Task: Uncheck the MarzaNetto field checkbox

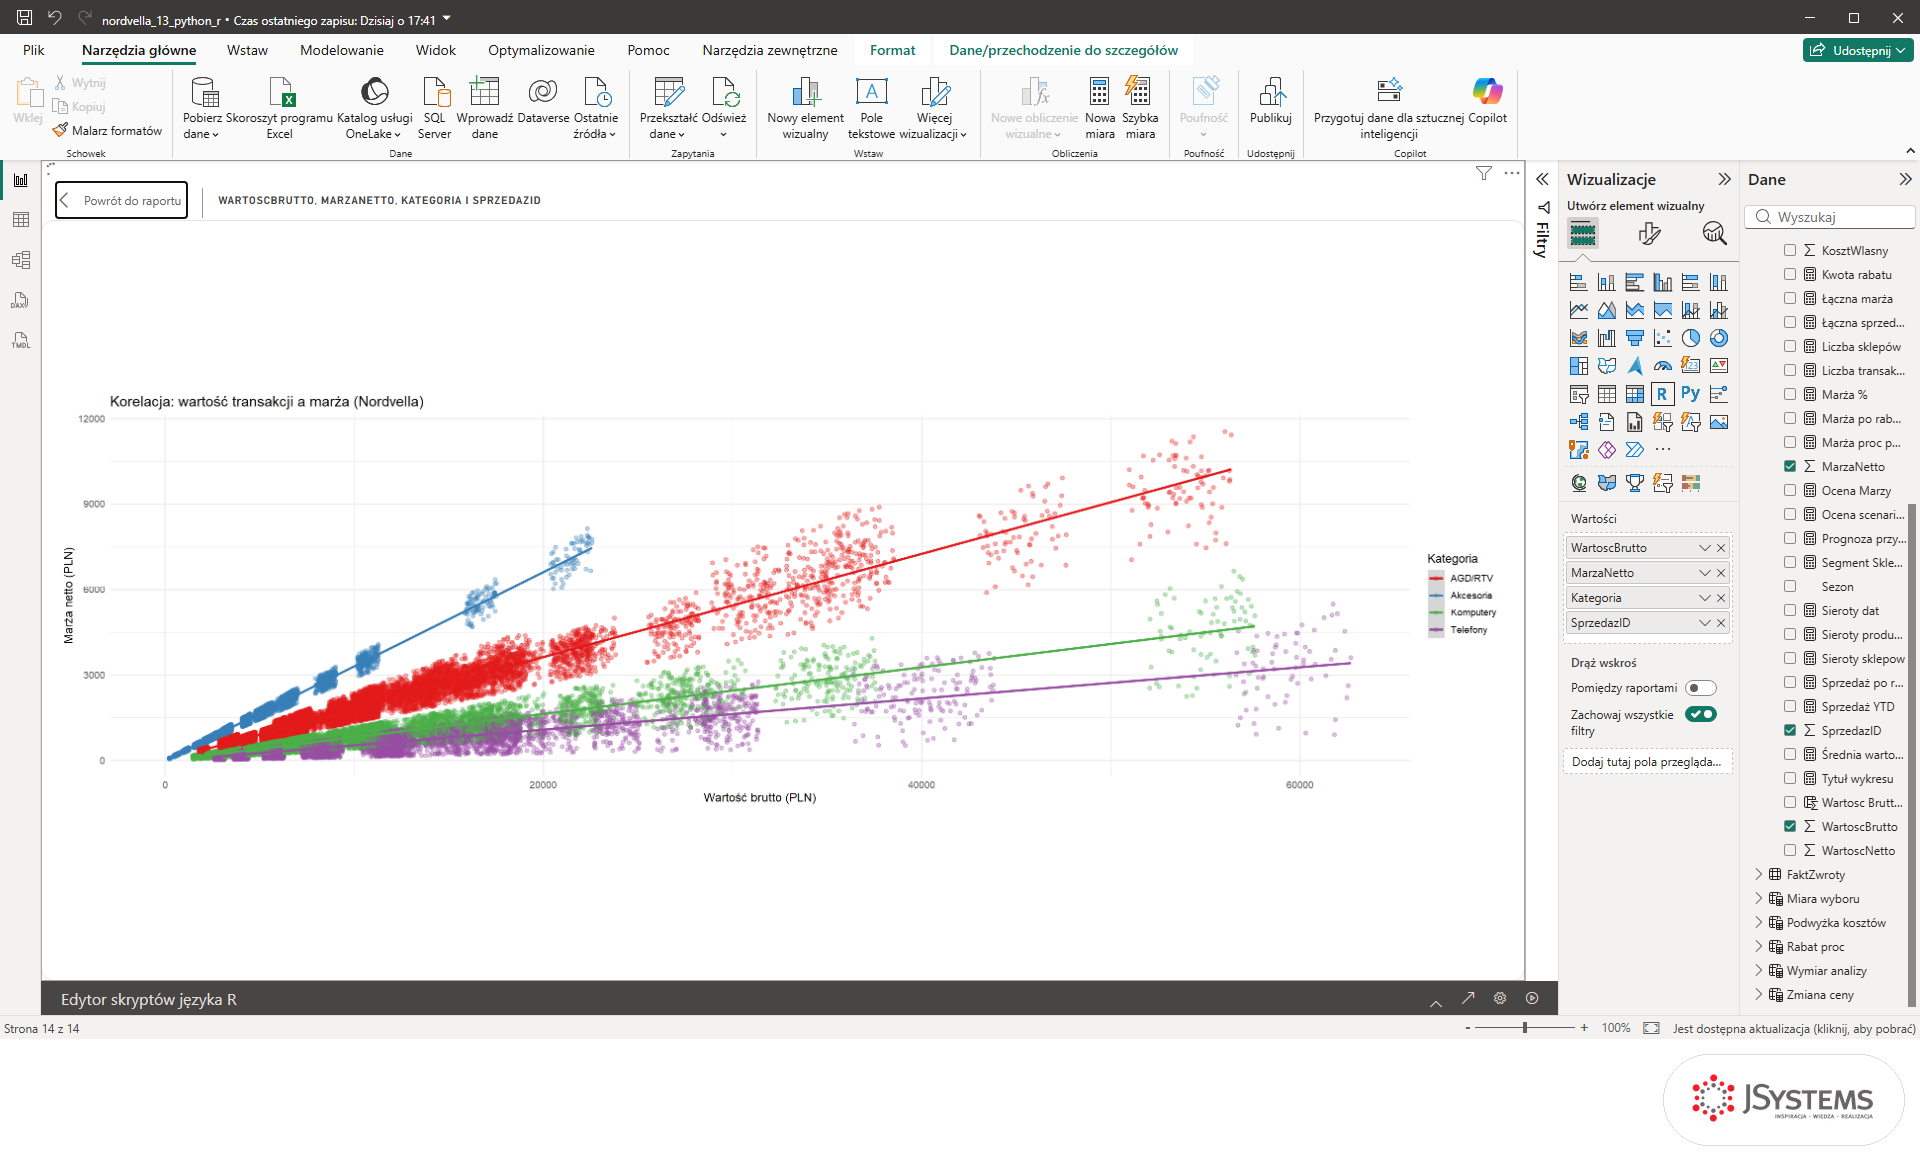Action: (1790, 466)
